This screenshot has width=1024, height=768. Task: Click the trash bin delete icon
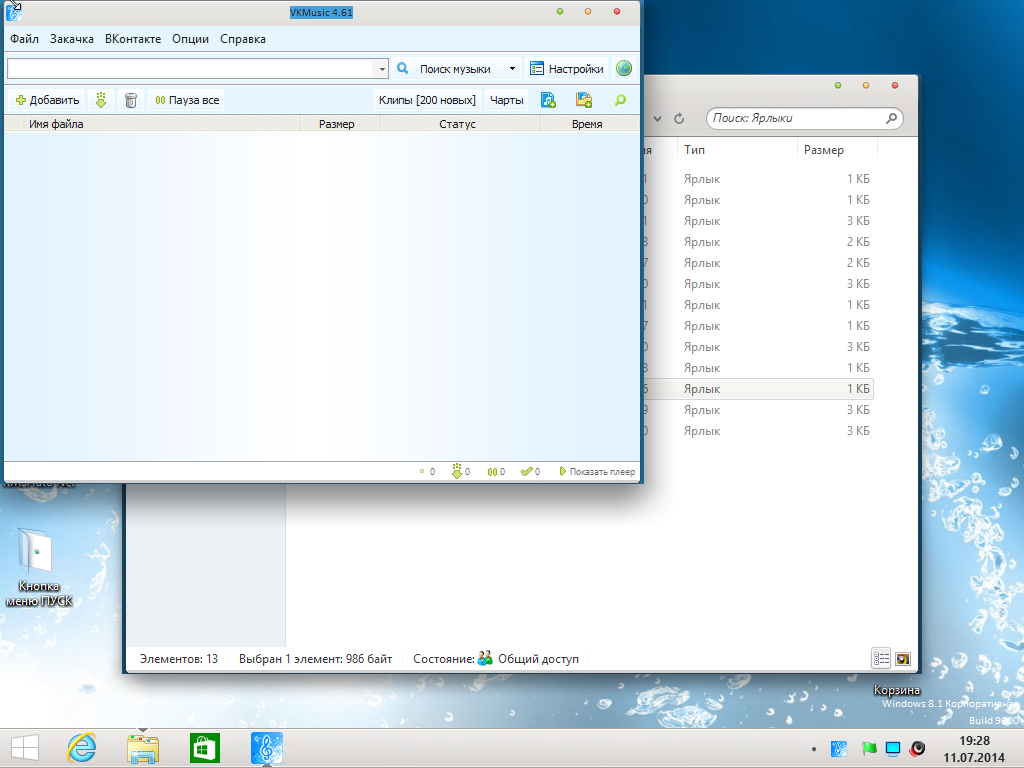click(x=131, y=100)
